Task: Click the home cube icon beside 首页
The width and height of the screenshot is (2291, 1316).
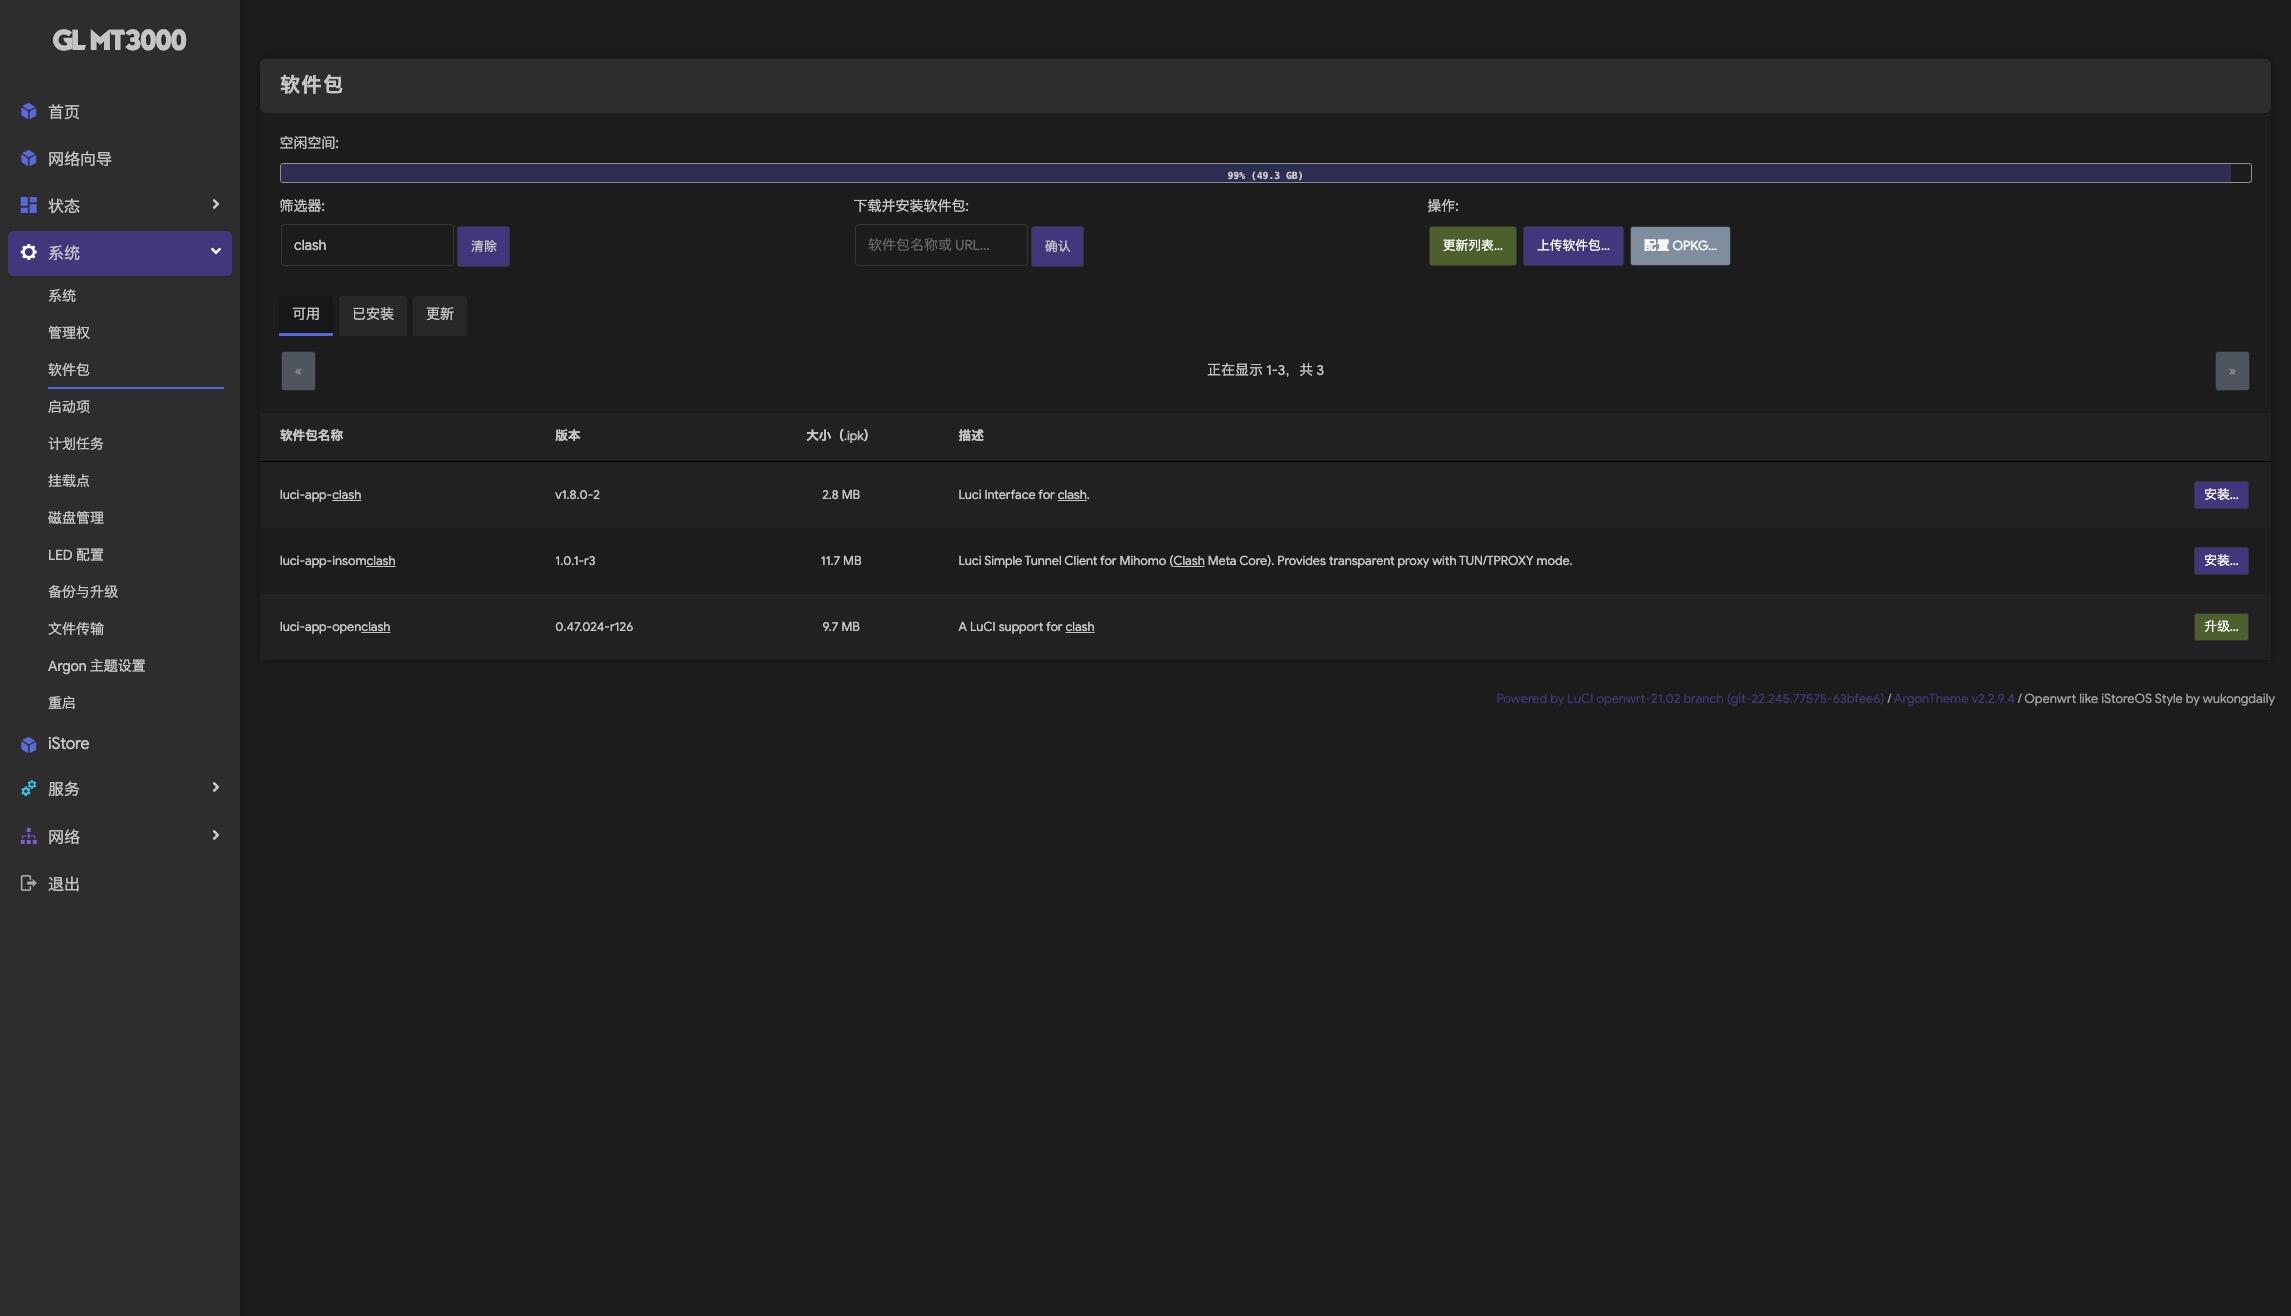Action: click(x=28, y=112)
